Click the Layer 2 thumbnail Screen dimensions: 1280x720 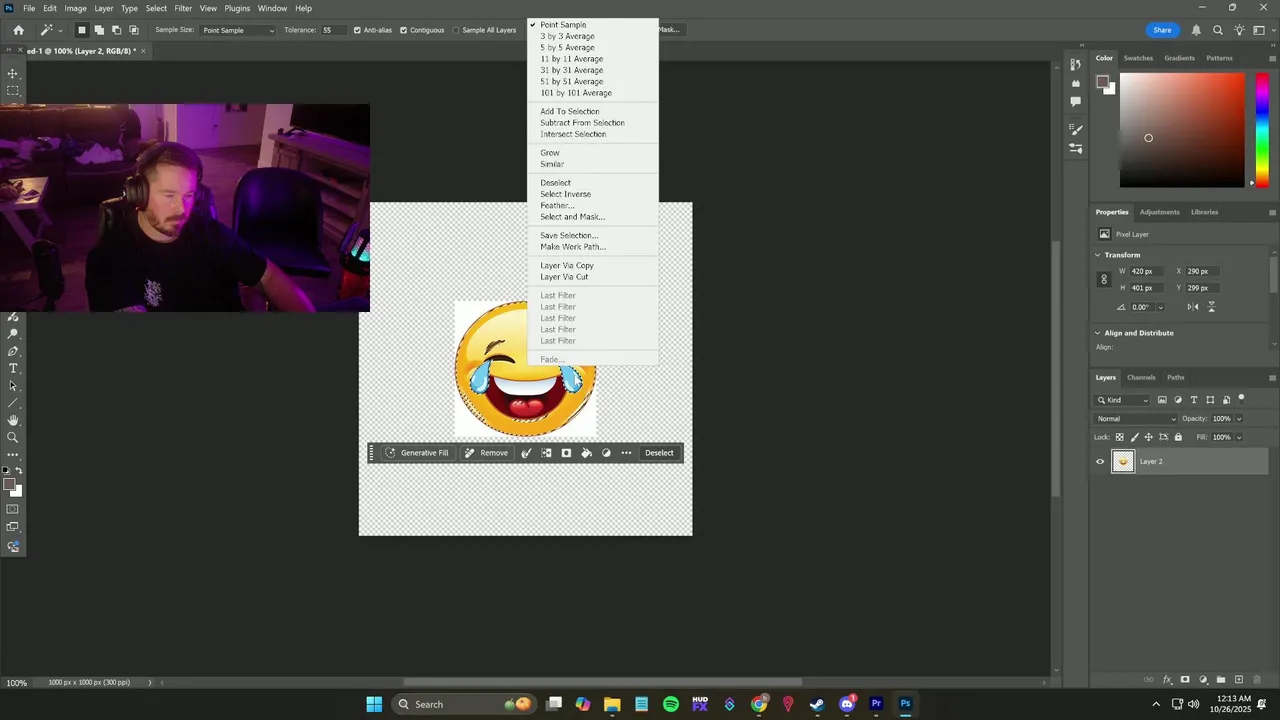click(x=1124, y=461)
